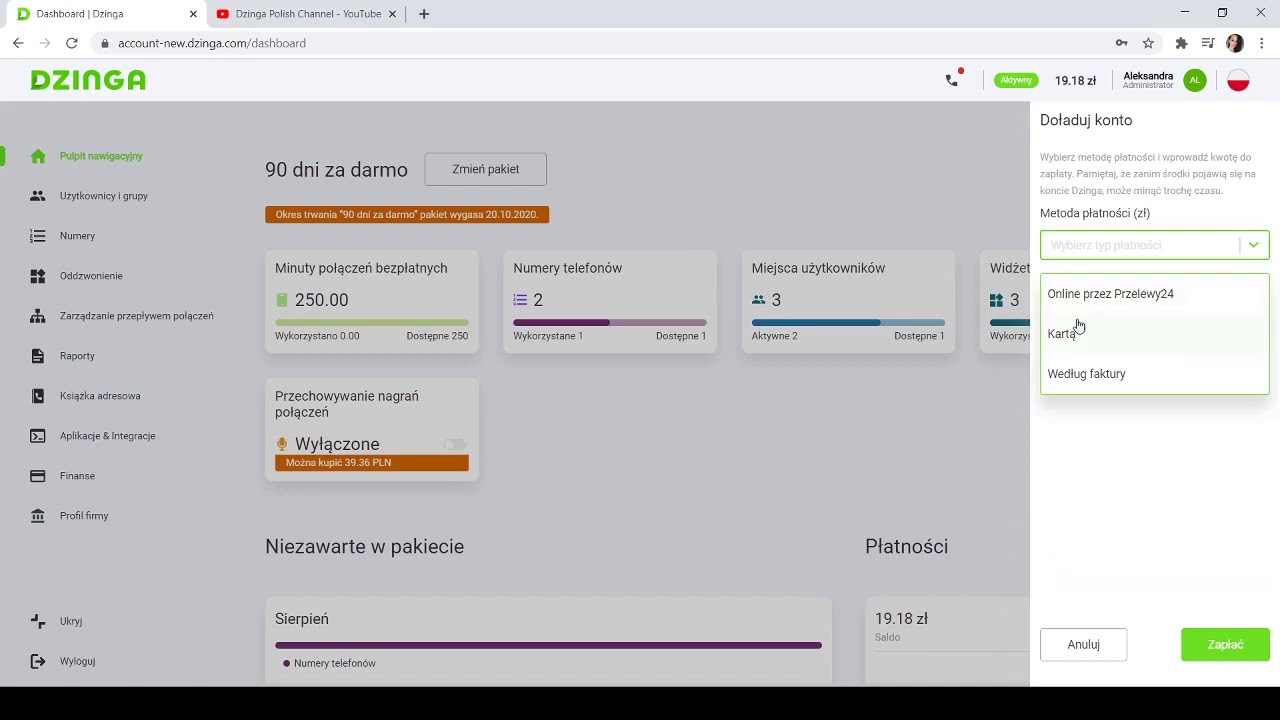Click the Aleksandra Administrator user name
This screenshot has height=720, width=1280.
1148,80
